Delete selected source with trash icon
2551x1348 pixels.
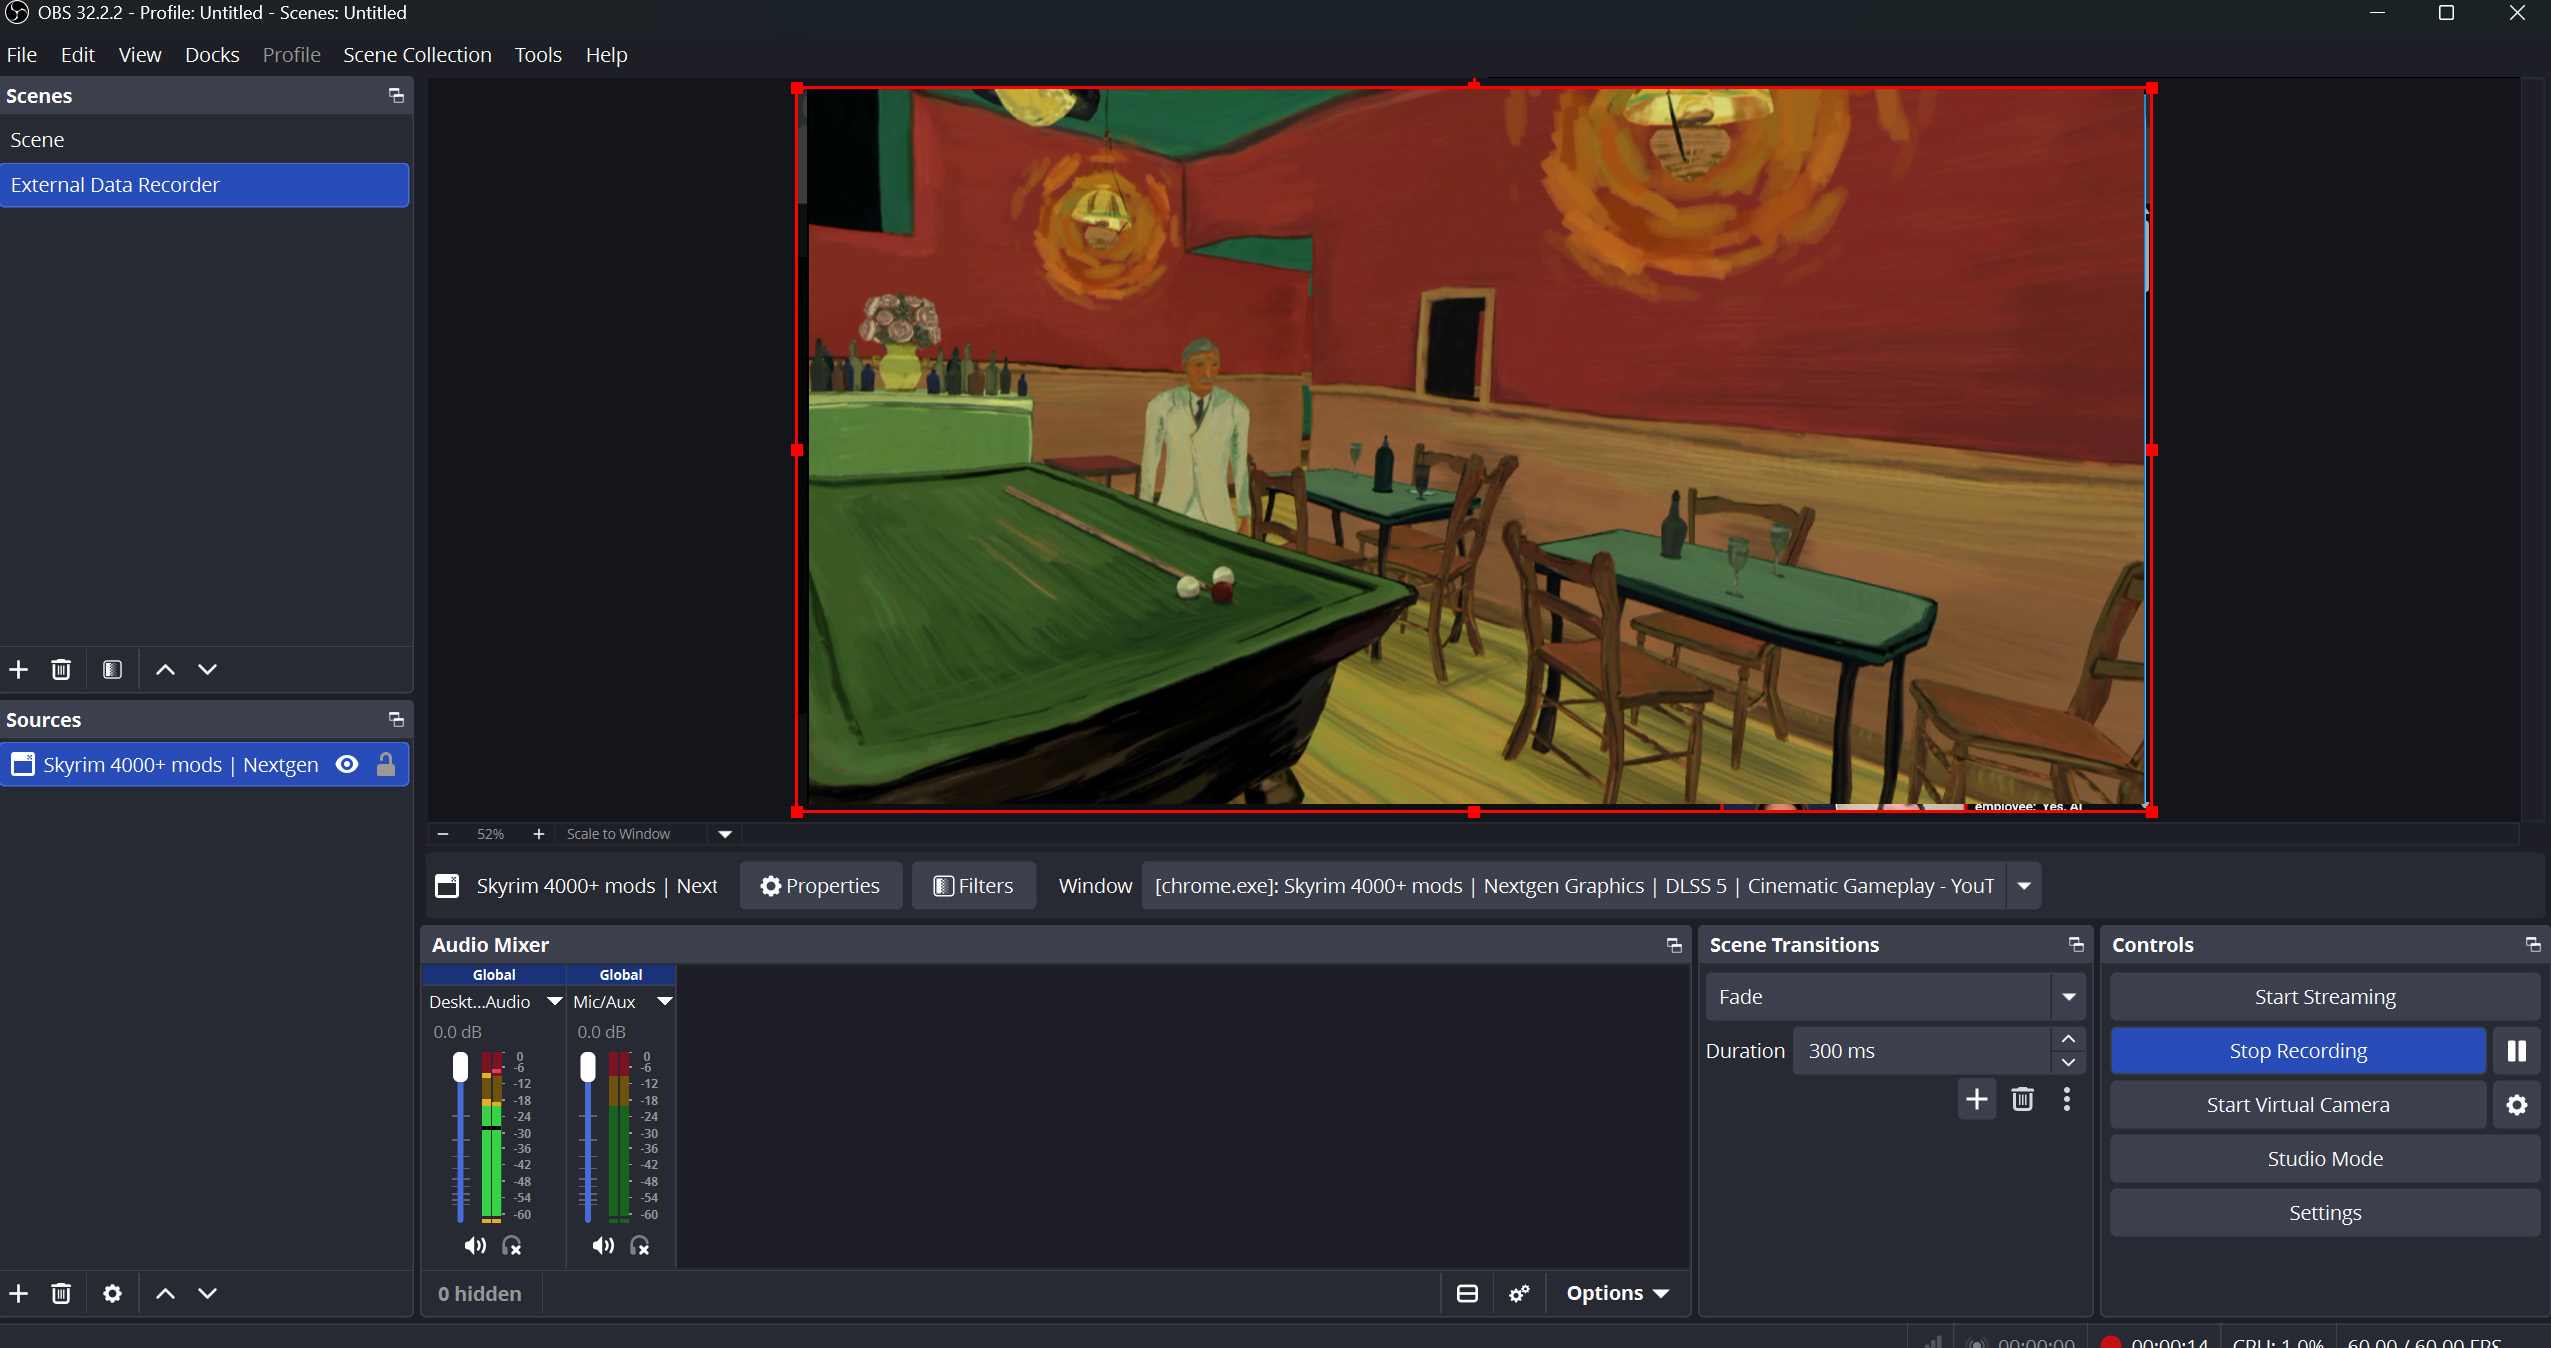[61, 1293]
